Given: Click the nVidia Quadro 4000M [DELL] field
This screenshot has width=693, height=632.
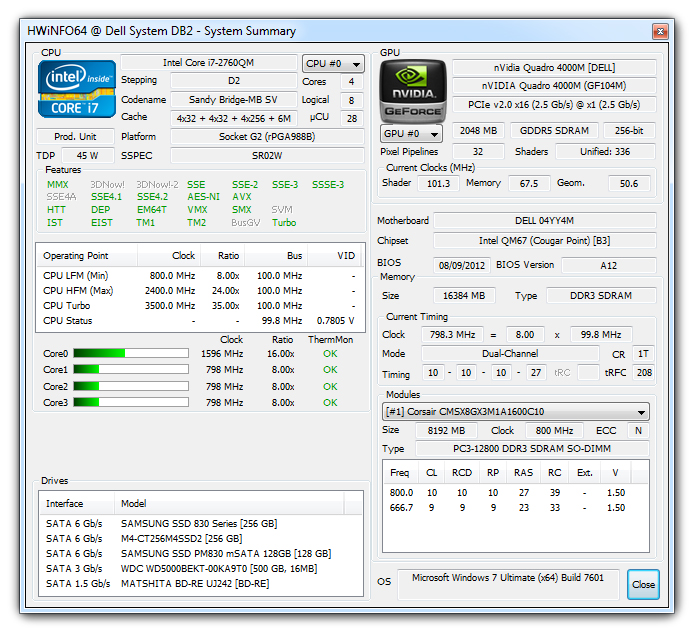Looking at the screenshot, I should tap(554, 68).
